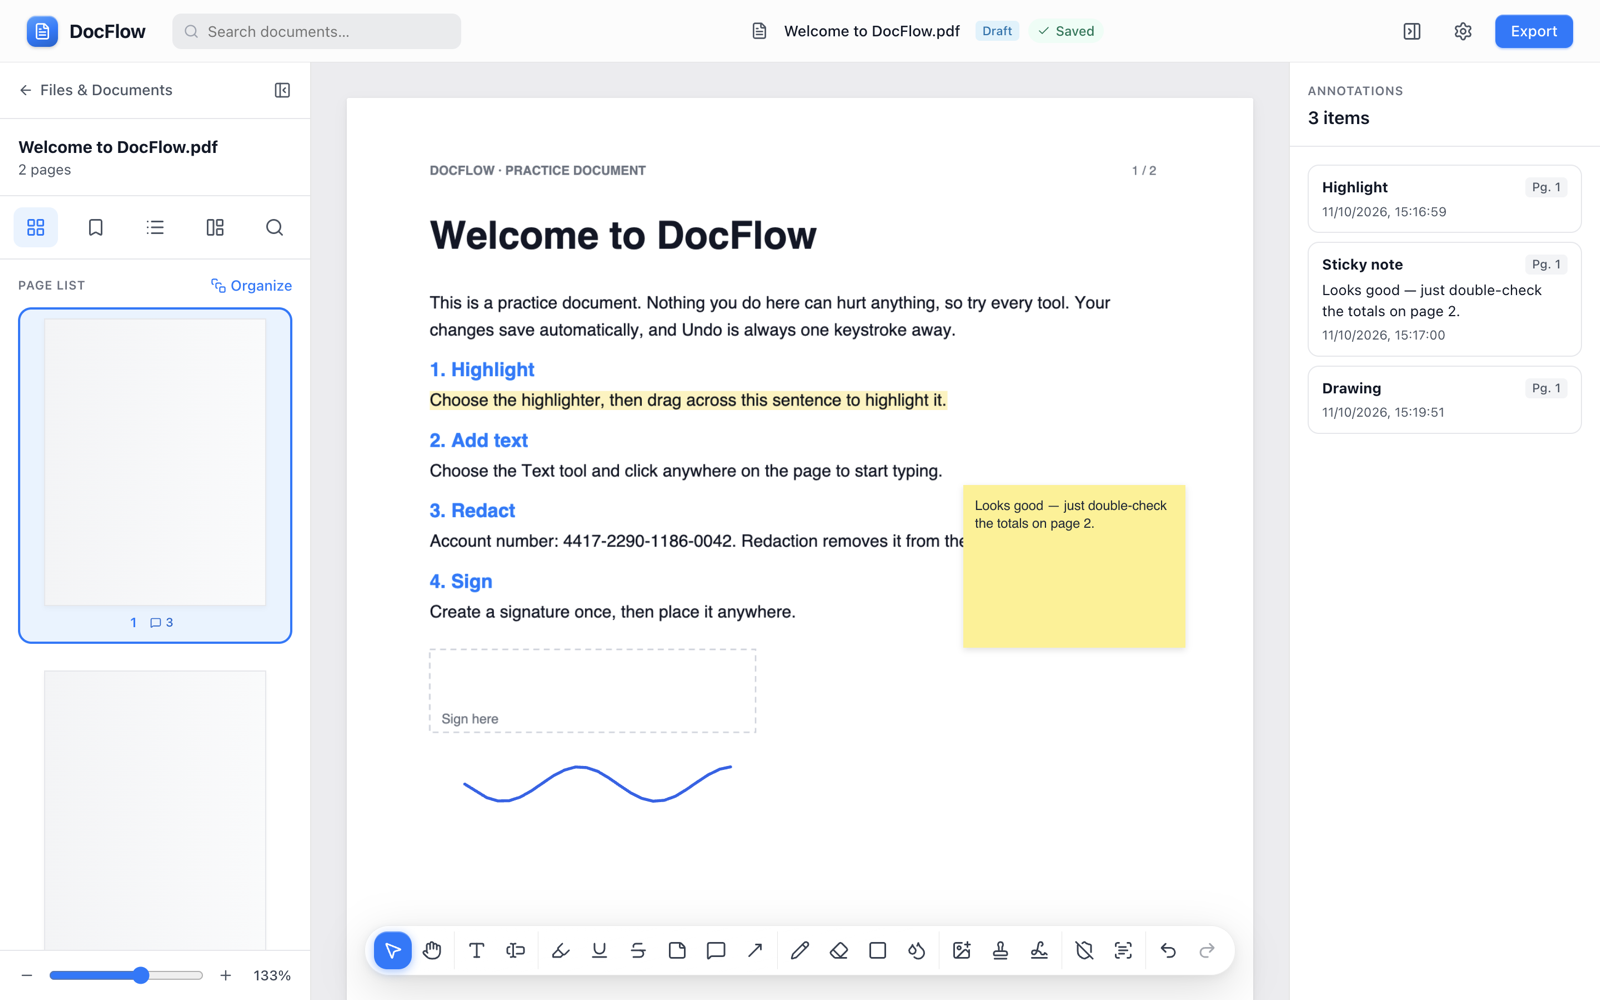This screenshot has width=1600, height=1000.
Task: Select the pointer selection tool
Action: tap(393, 950)
